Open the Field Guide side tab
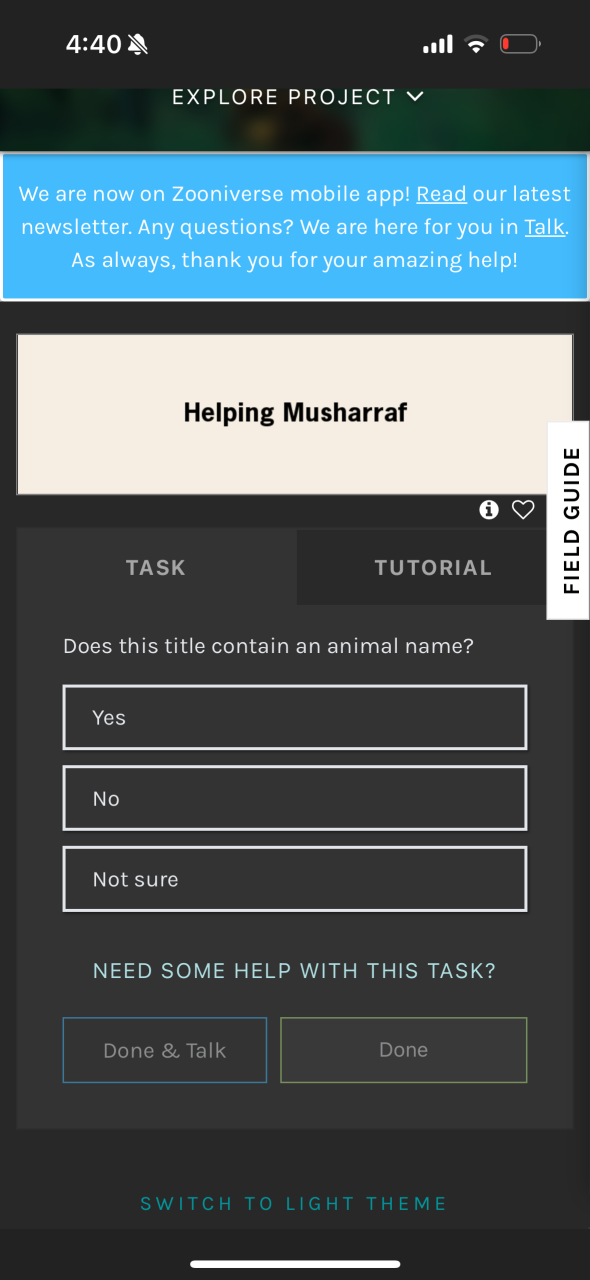This screenshot has height=1280, width=590. pos(569,521)
